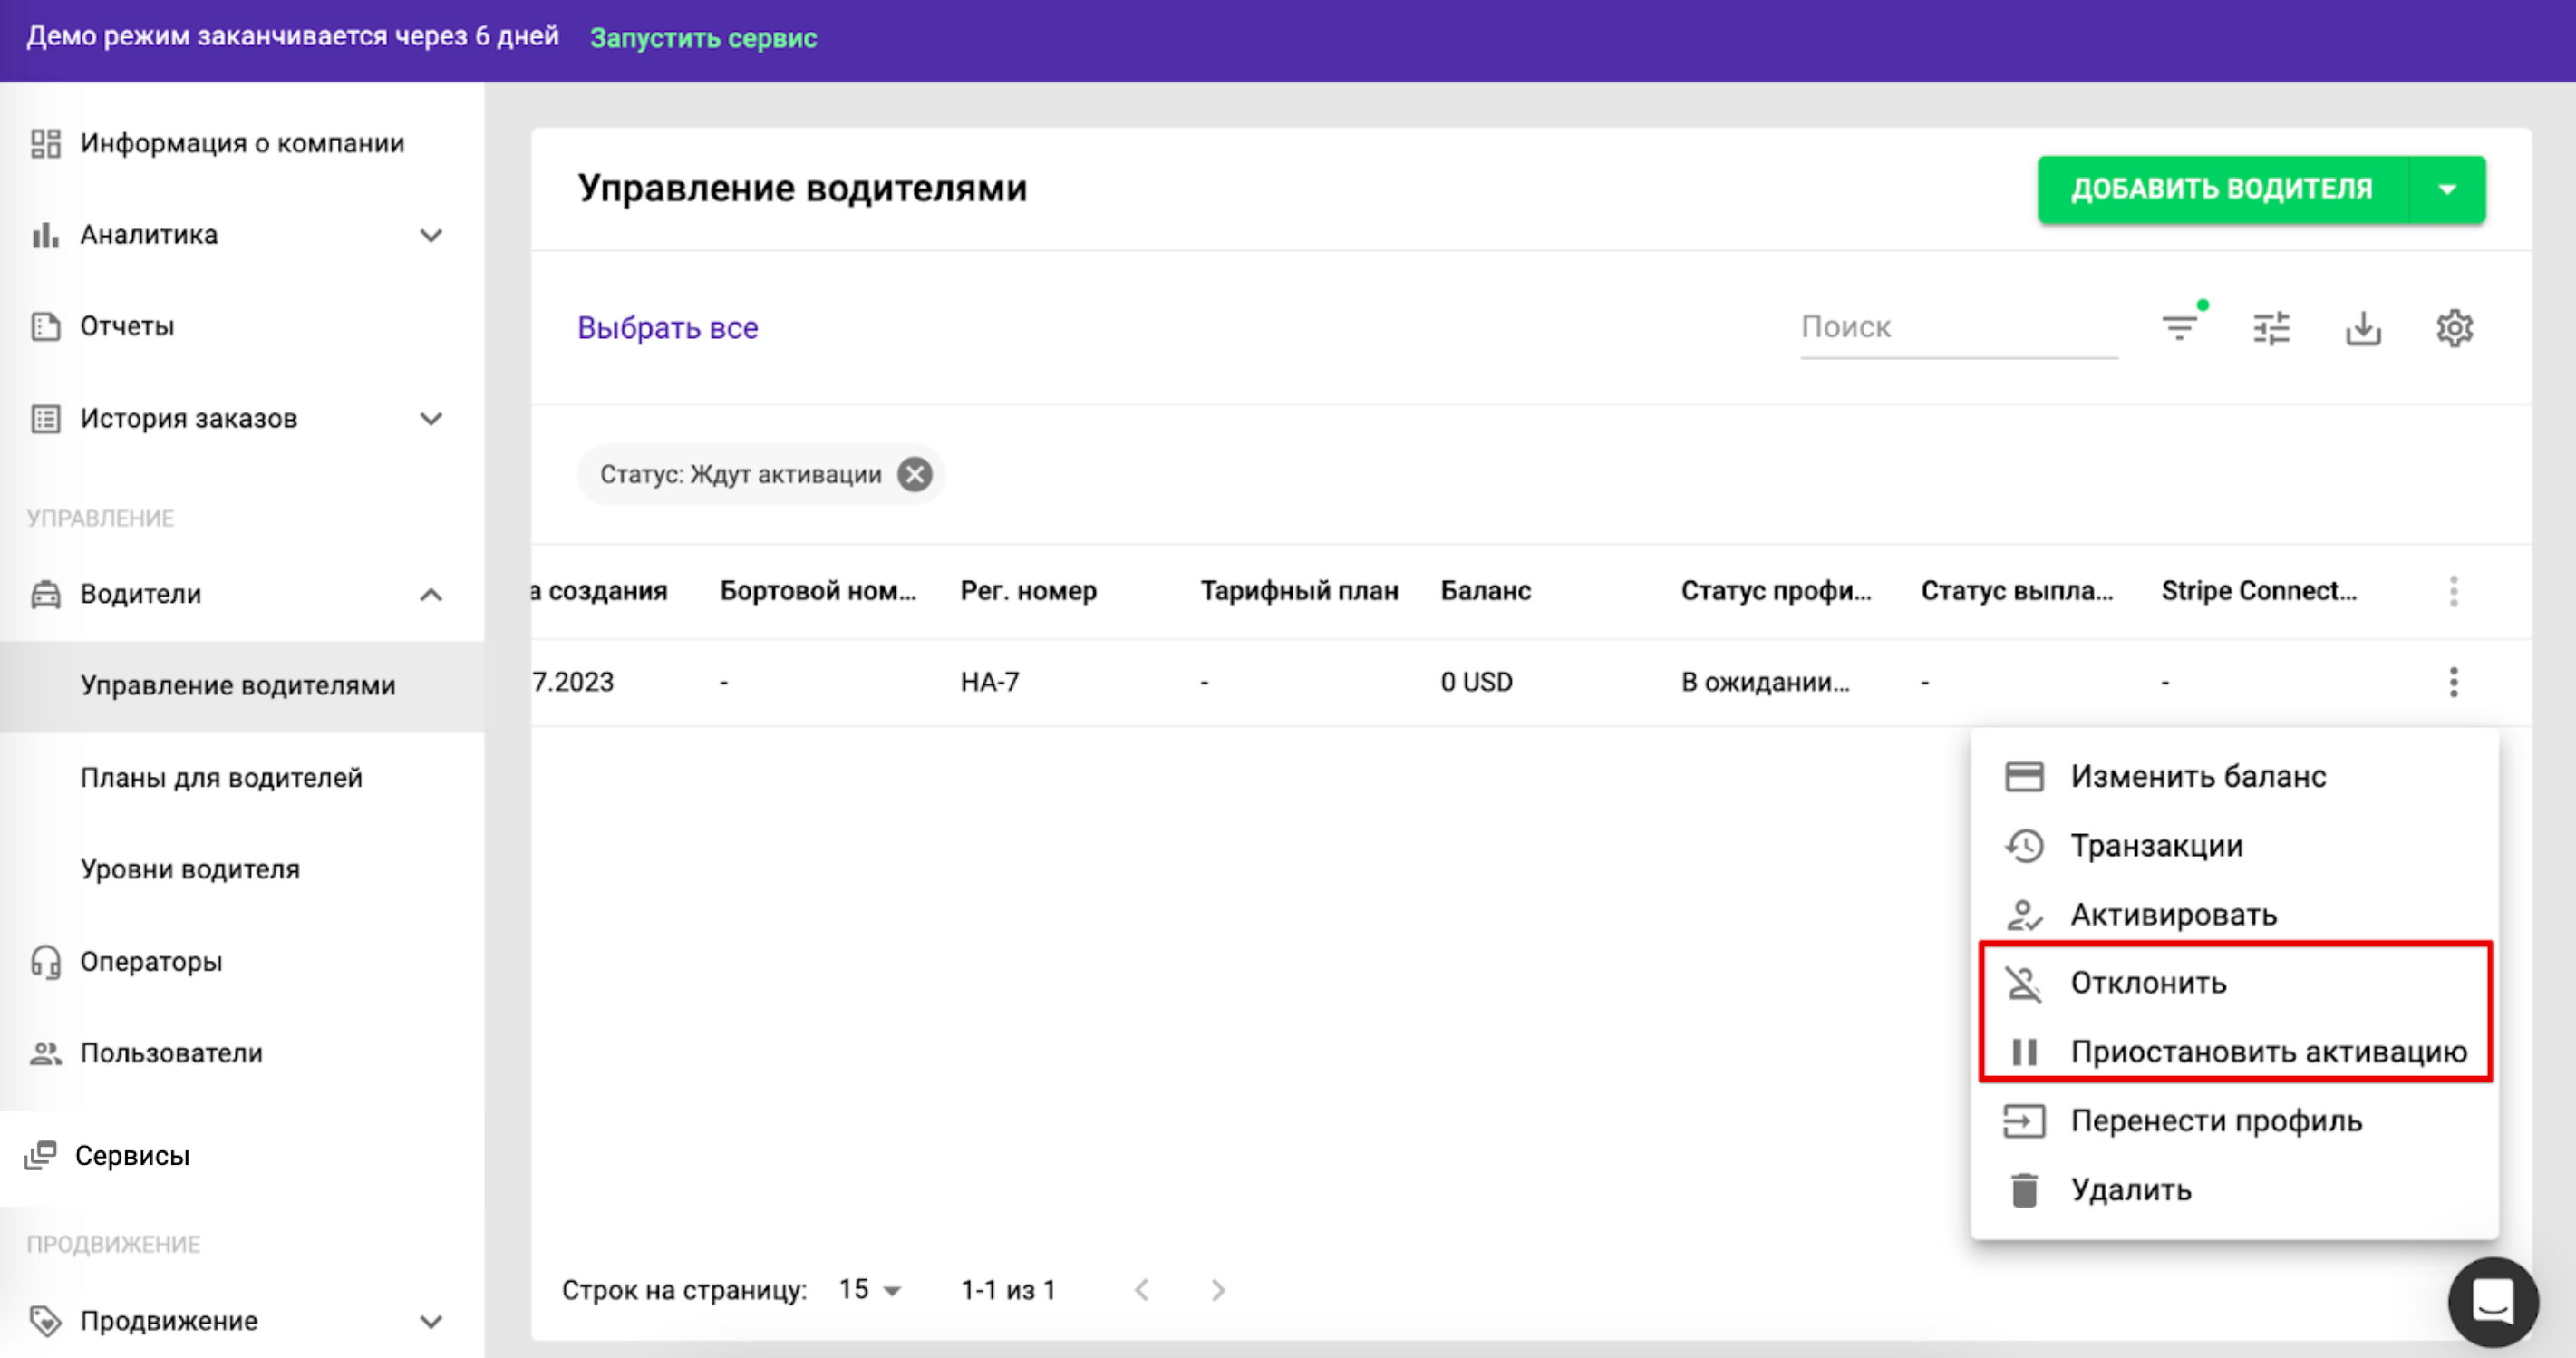This screenshot has width=2576, height=1358.
Task: Click the 'Добавить водителя' button
Action: pos(2221,189)
